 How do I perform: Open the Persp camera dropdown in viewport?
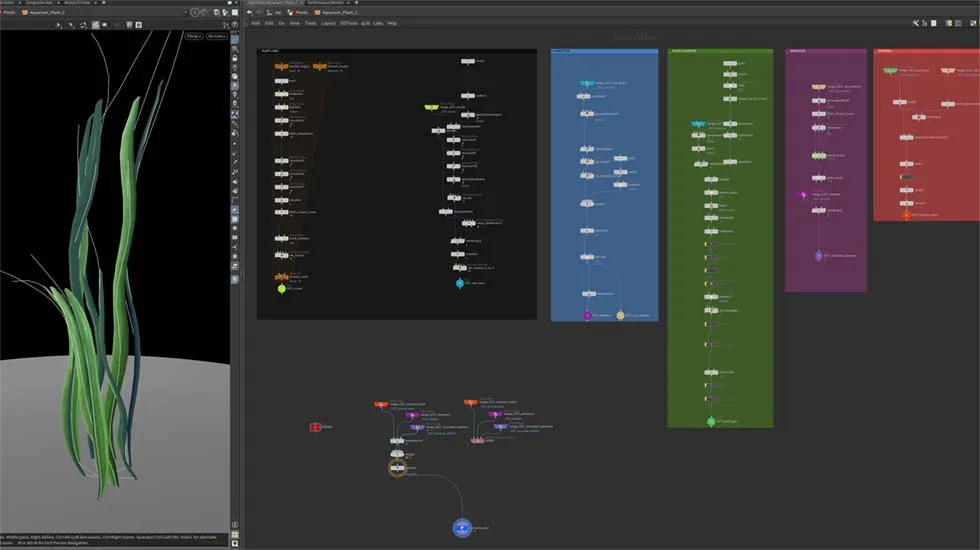192,36
